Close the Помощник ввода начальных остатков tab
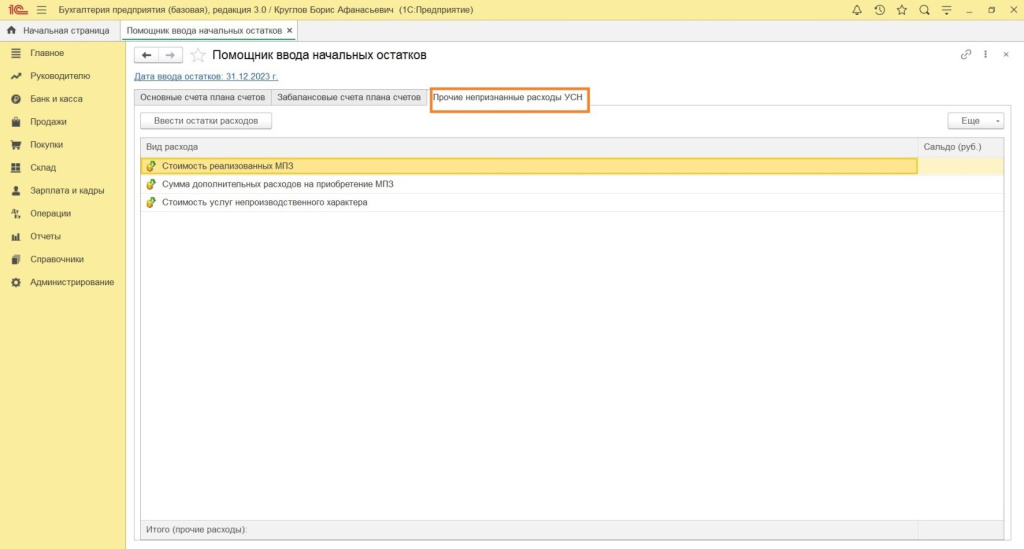 click(x=290, y=31)
